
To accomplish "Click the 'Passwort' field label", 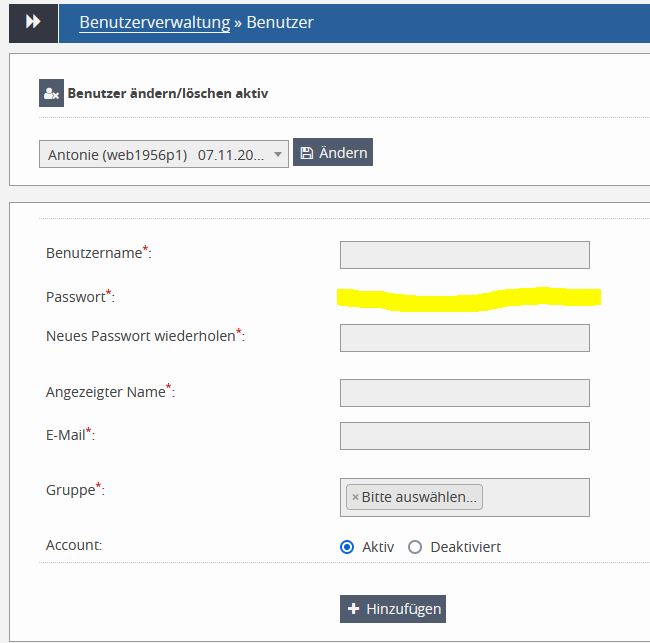I will (80, 296).
